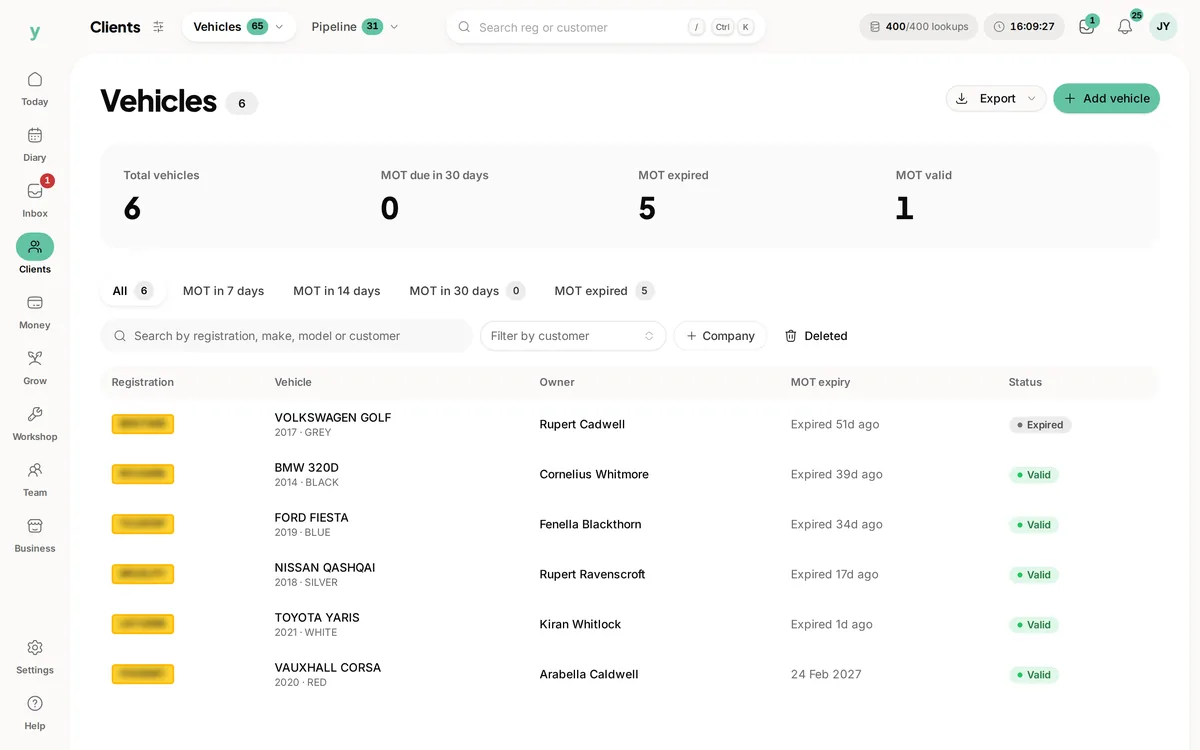Viewport: 1200px width, 750px height.
Task: Switch to the All tab
Action: click(132, 291)
